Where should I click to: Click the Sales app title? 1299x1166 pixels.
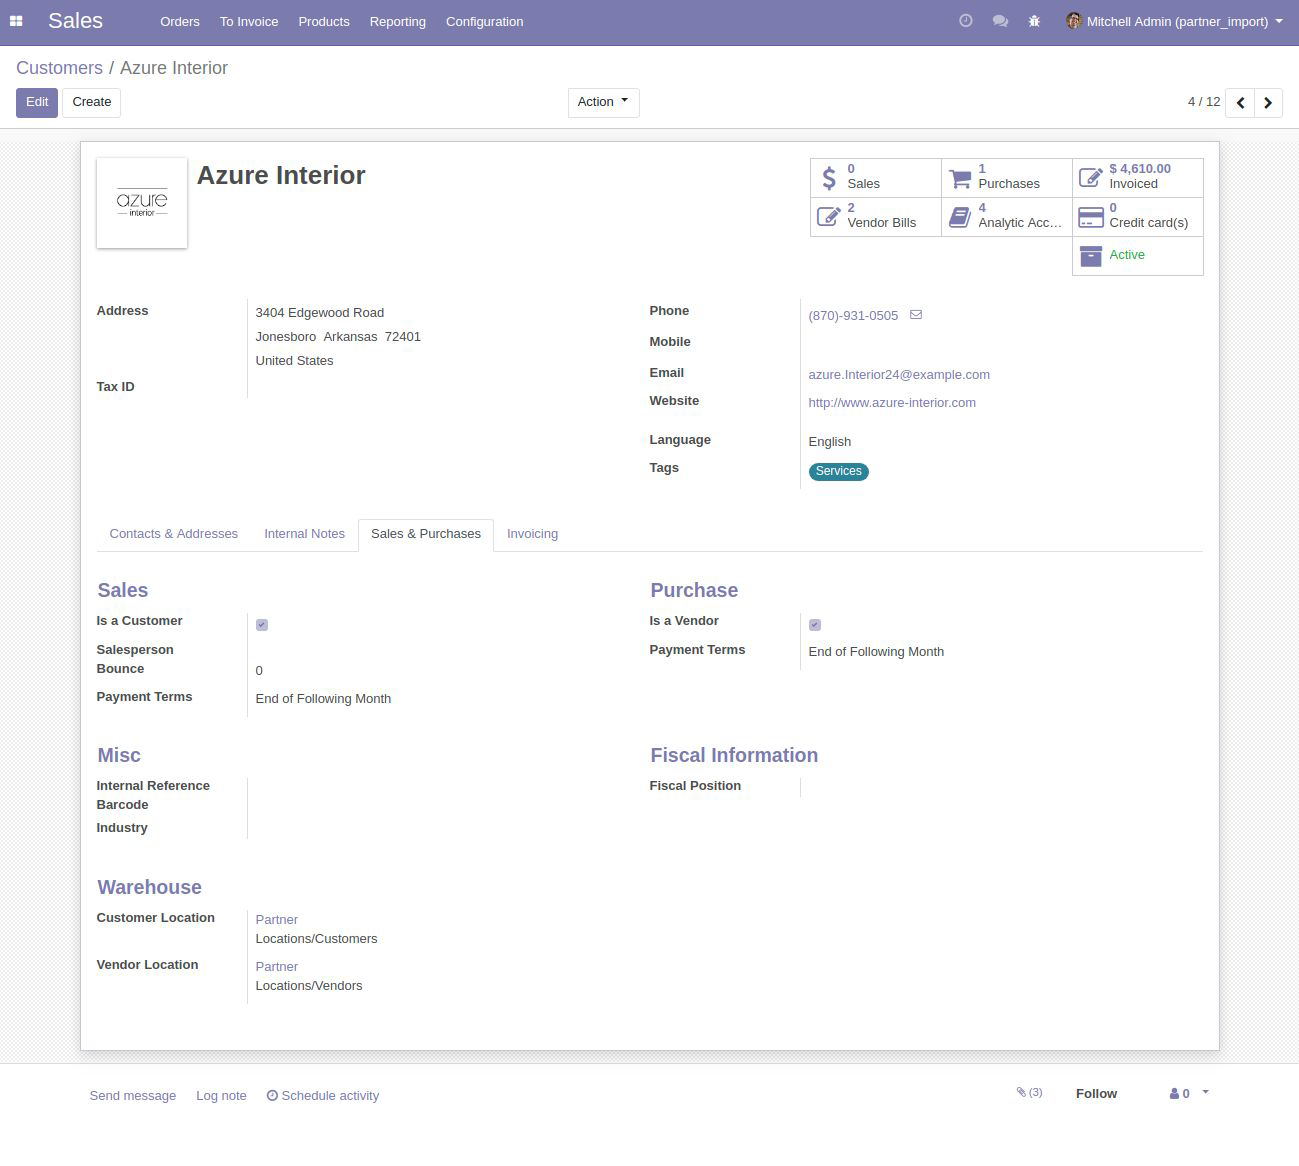(x=75, y=21)
